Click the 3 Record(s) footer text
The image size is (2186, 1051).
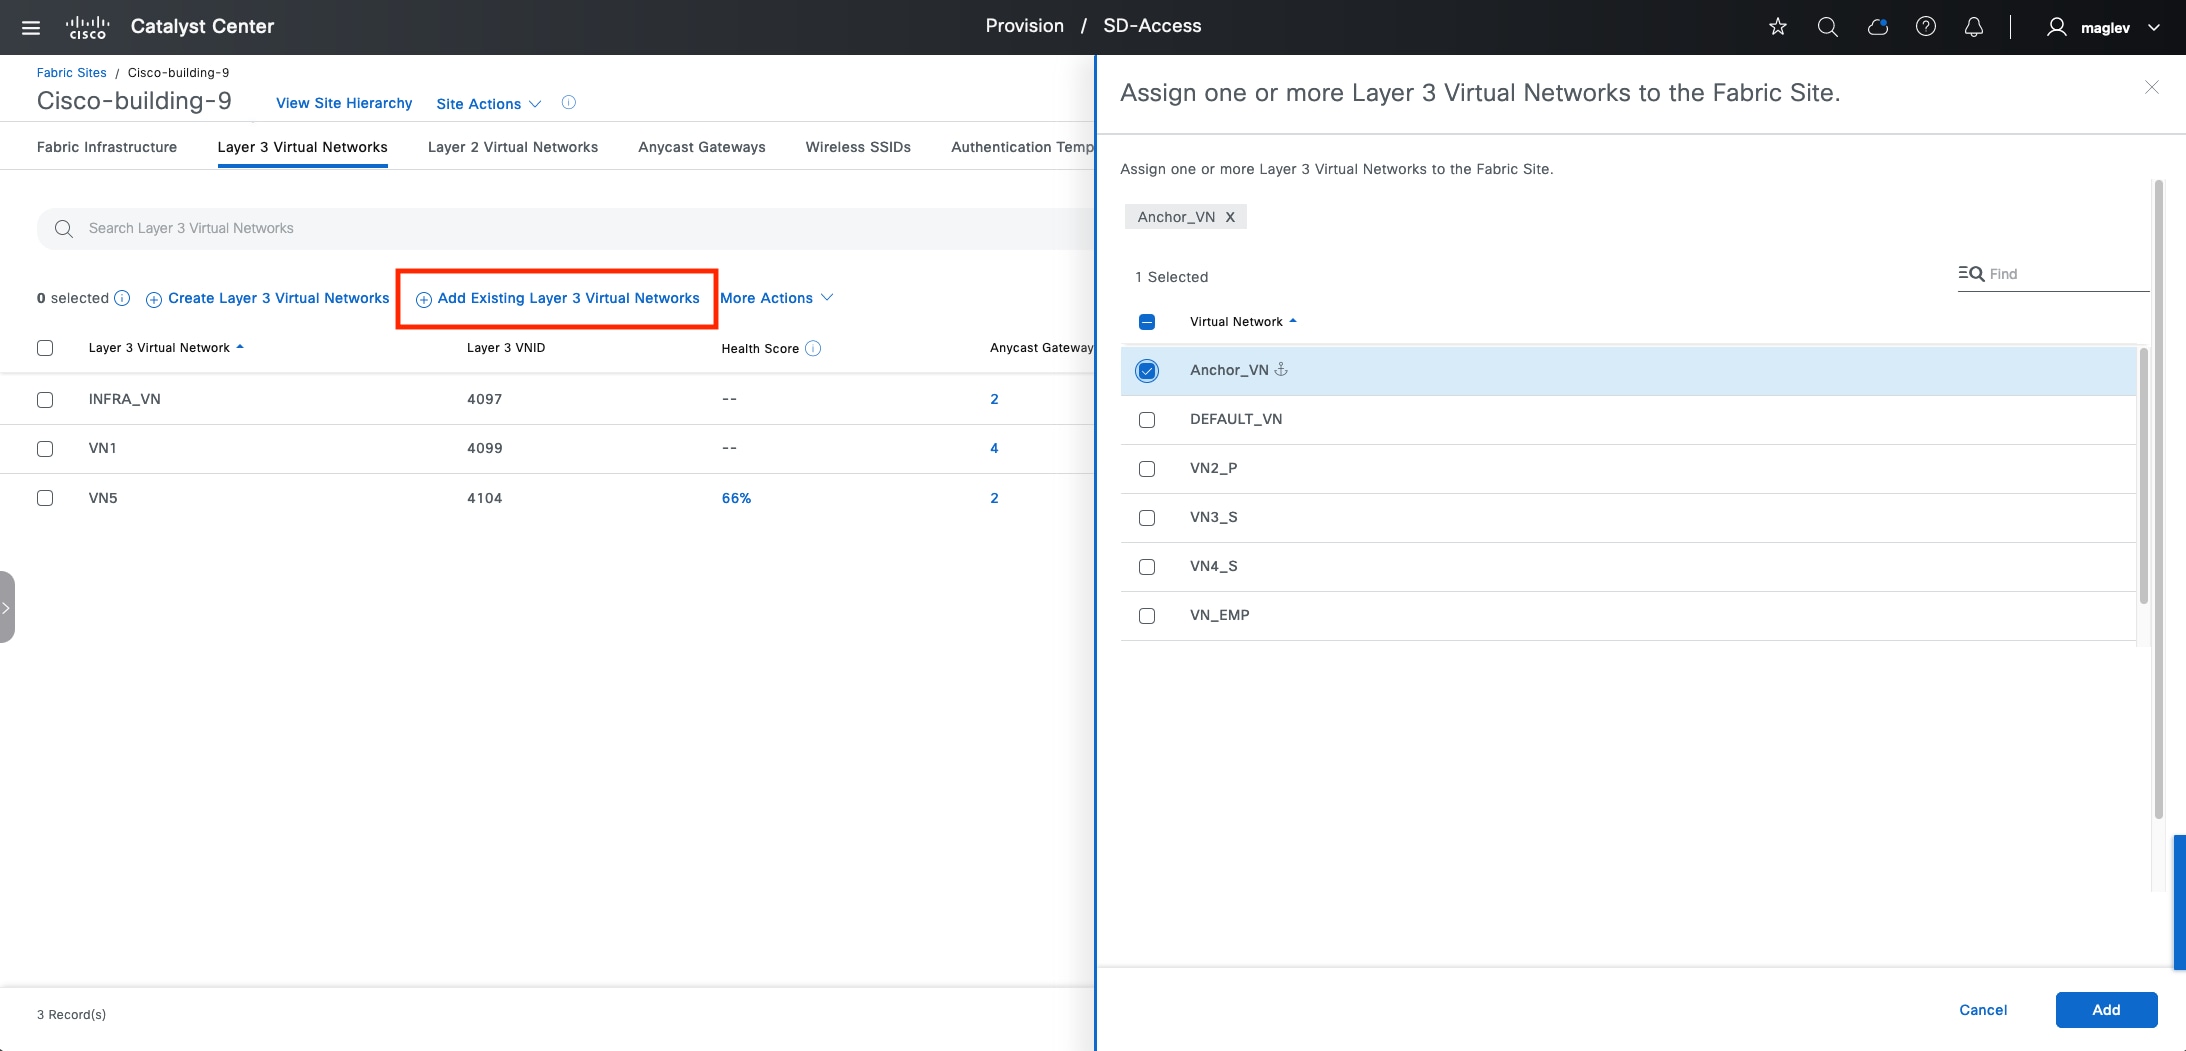click(x=71, y=1014)
